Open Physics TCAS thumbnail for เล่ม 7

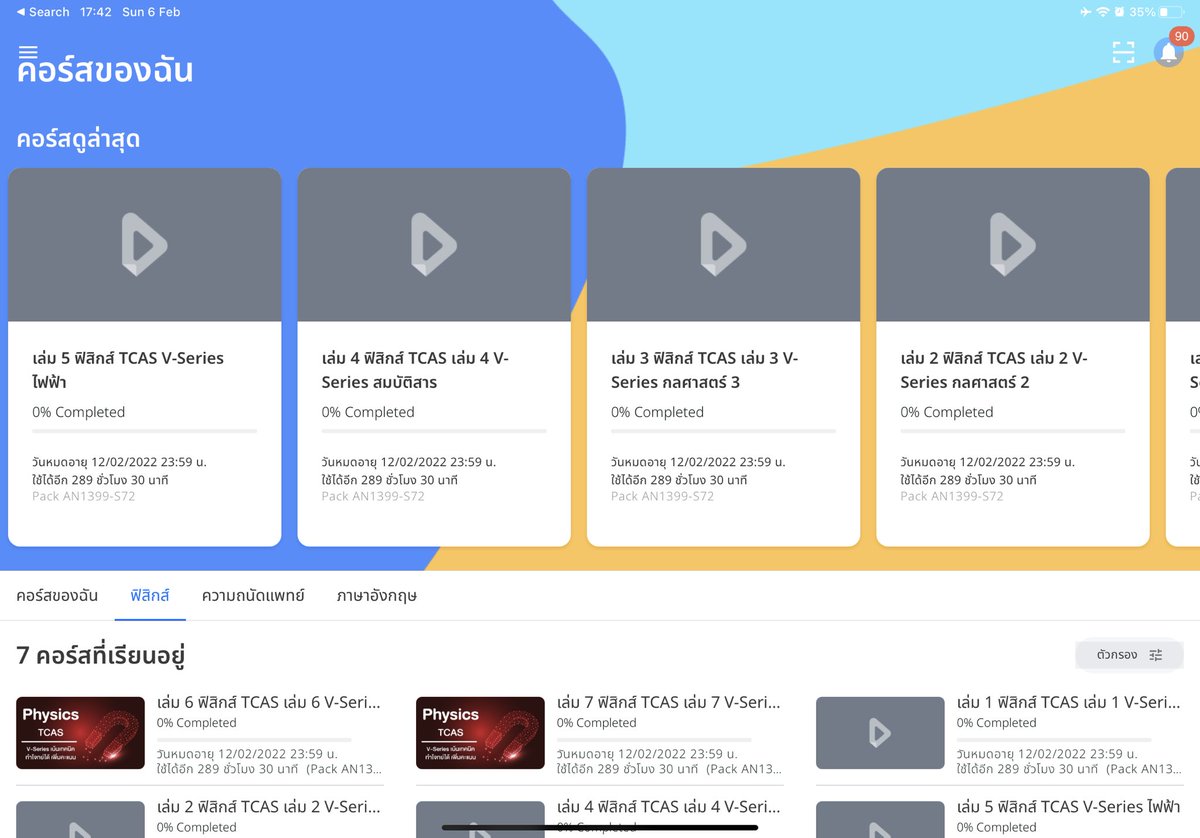480,733
